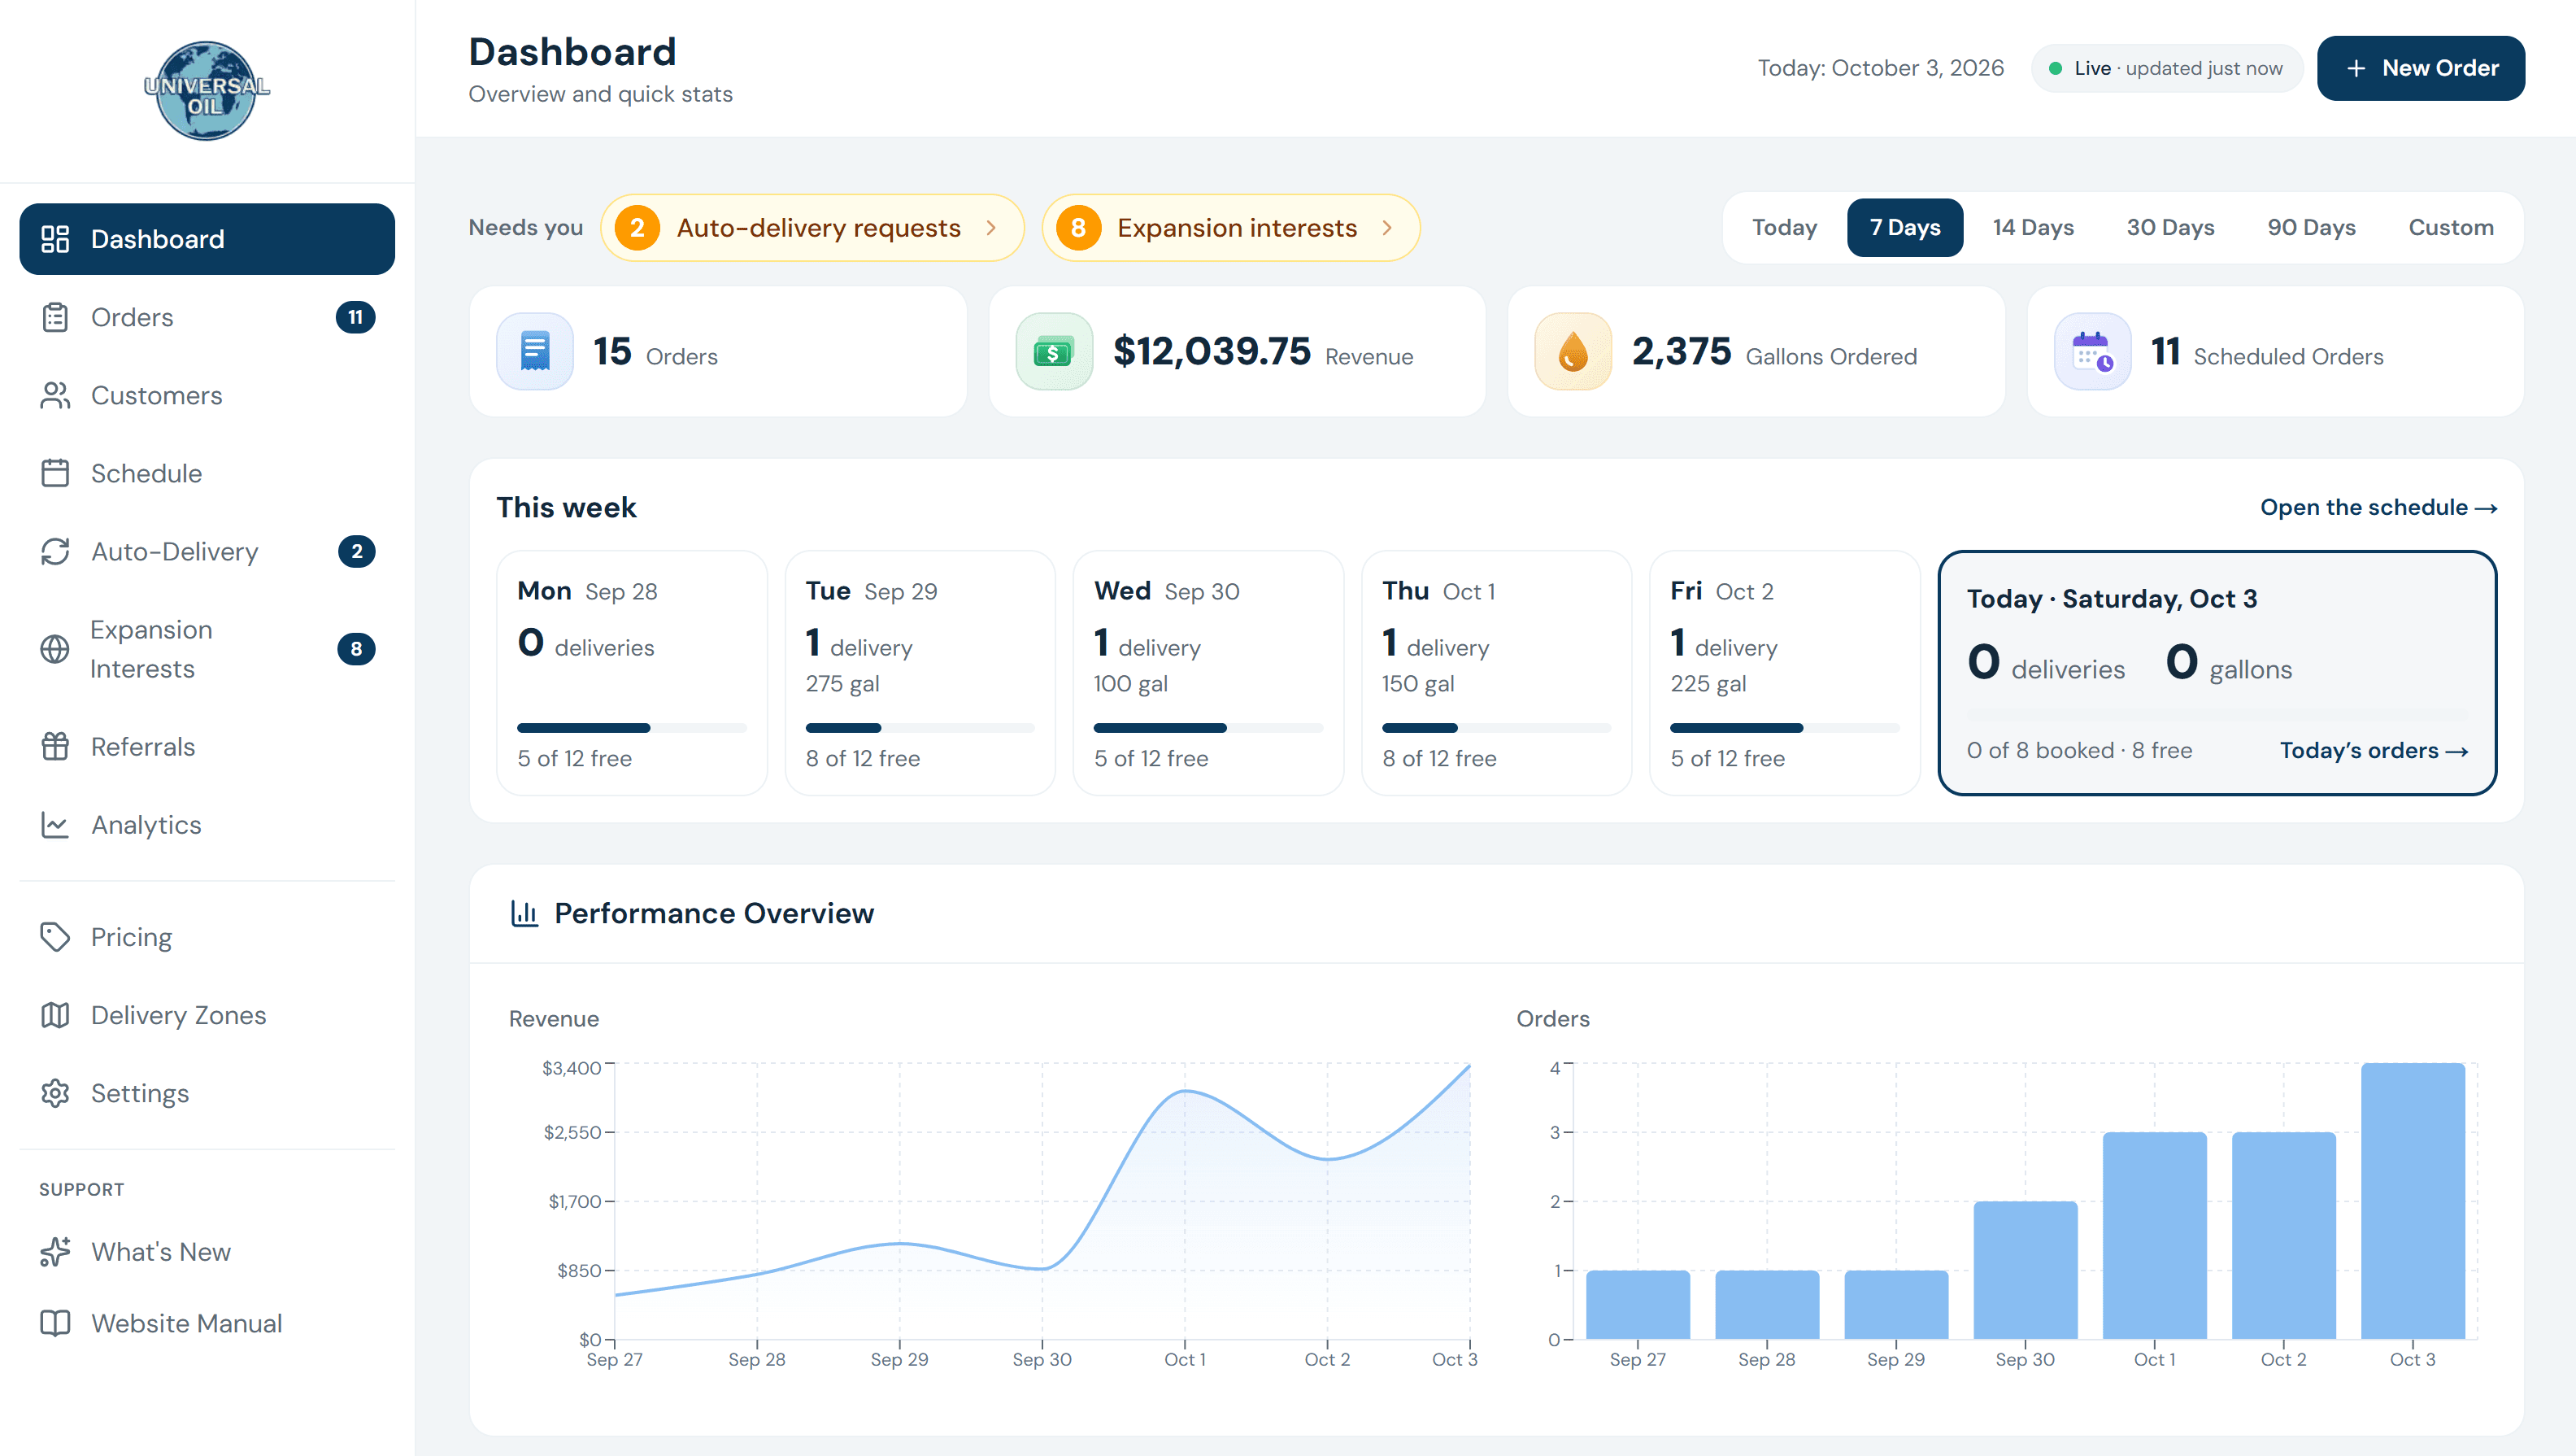The width and height of the screenshot is (2576, 1456).
Task: Click the What's New sparkle icon
Action: 55,1252
